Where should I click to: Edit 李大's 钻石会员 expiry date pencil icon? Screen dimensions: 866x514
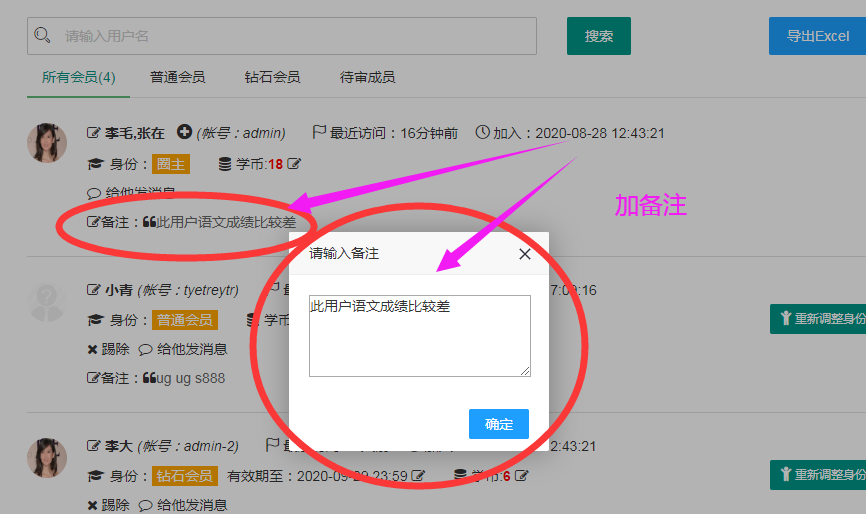(x=418, y=476)
